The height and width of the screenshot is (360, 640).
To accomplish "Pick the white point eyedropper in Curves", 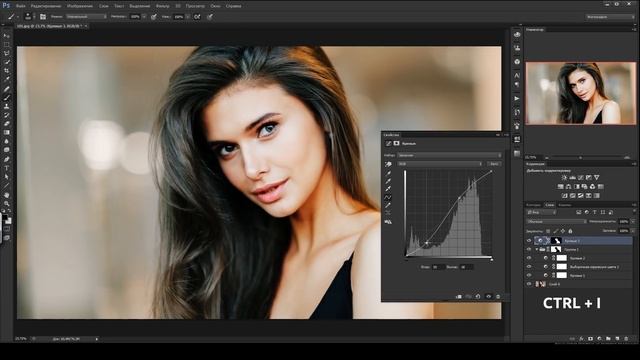I will [388, 189].
